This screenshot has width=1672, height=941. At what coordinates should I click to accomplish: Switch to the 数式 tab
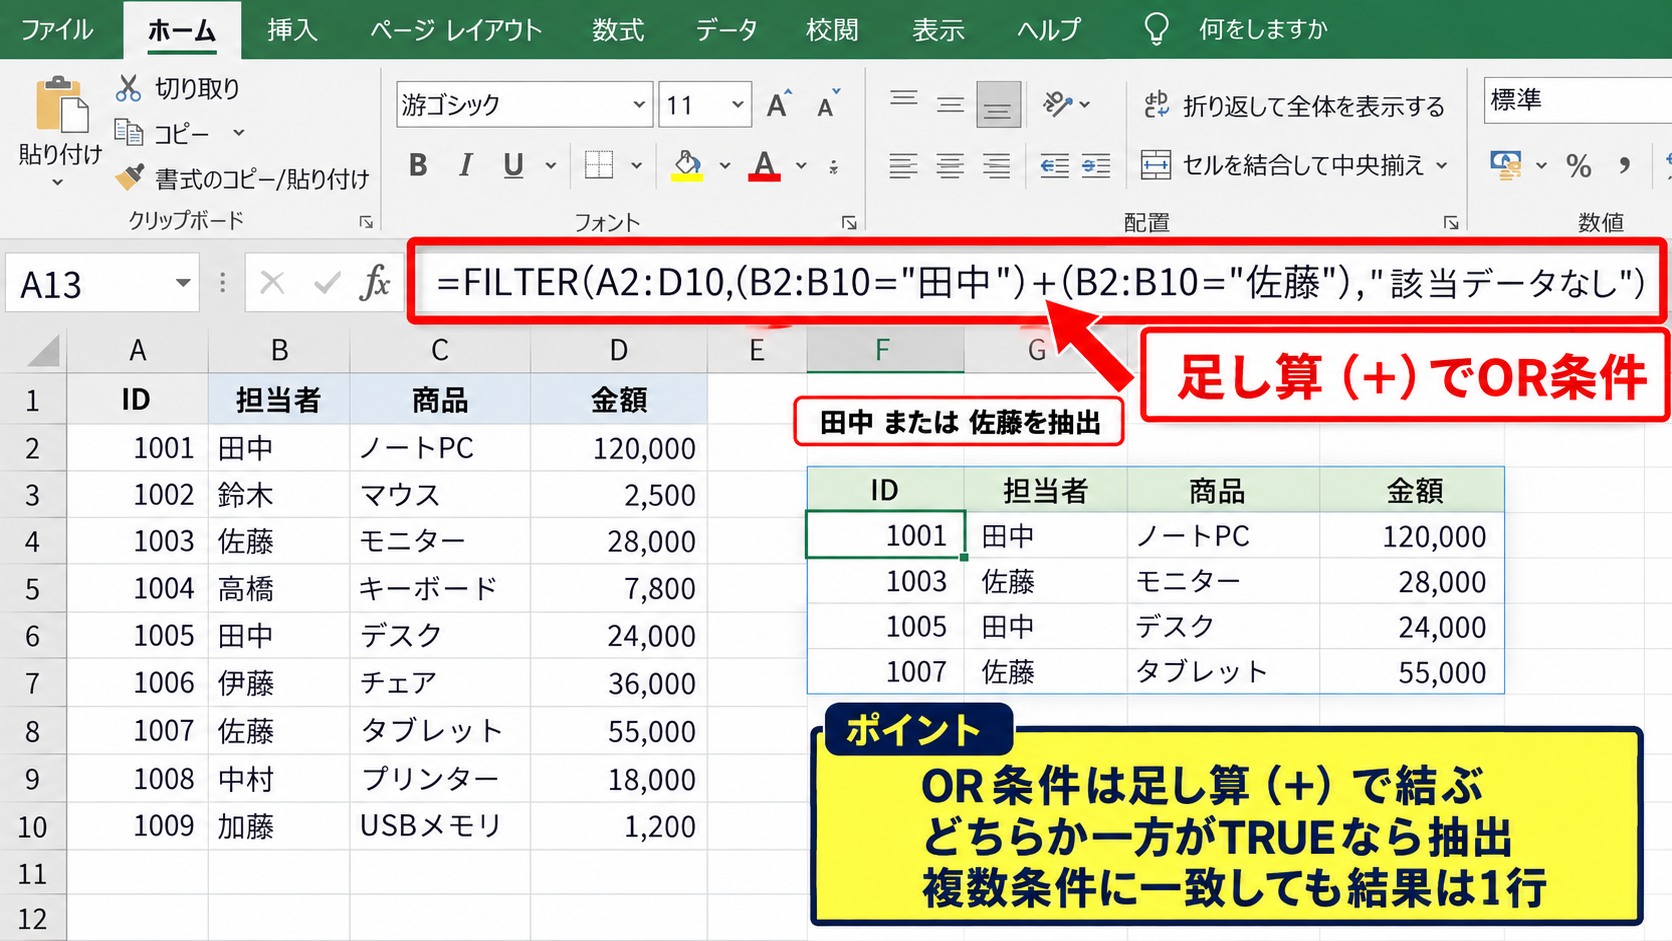point(618,29)
